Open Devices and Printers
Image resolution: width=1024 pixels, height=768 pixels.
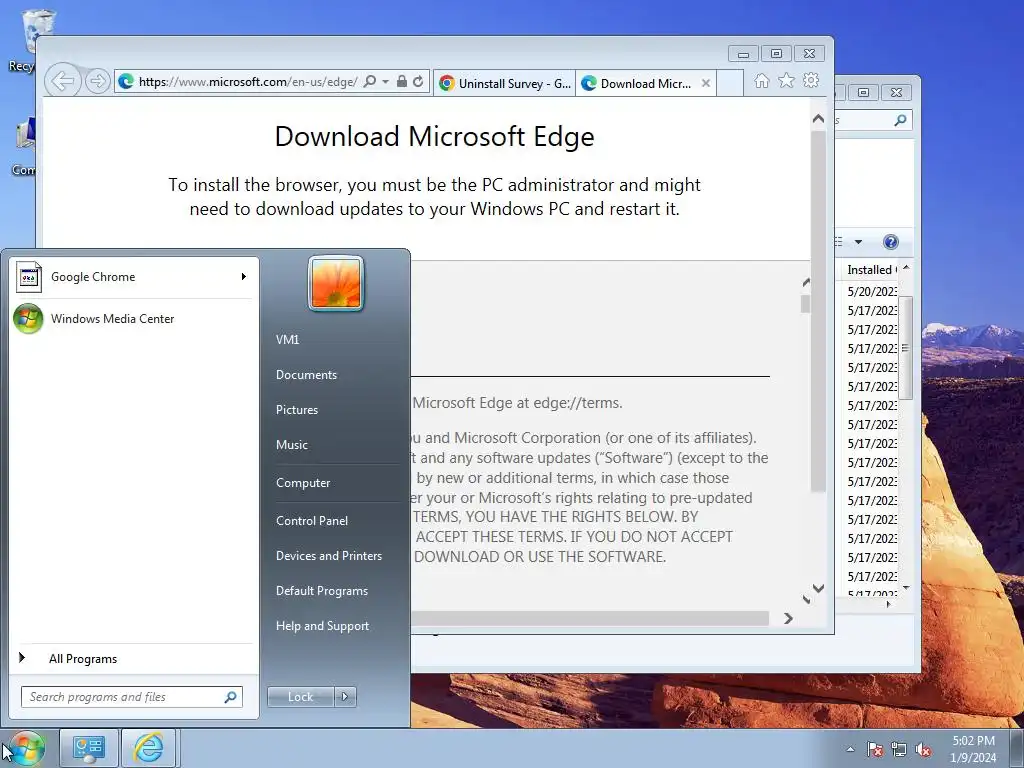328,556
